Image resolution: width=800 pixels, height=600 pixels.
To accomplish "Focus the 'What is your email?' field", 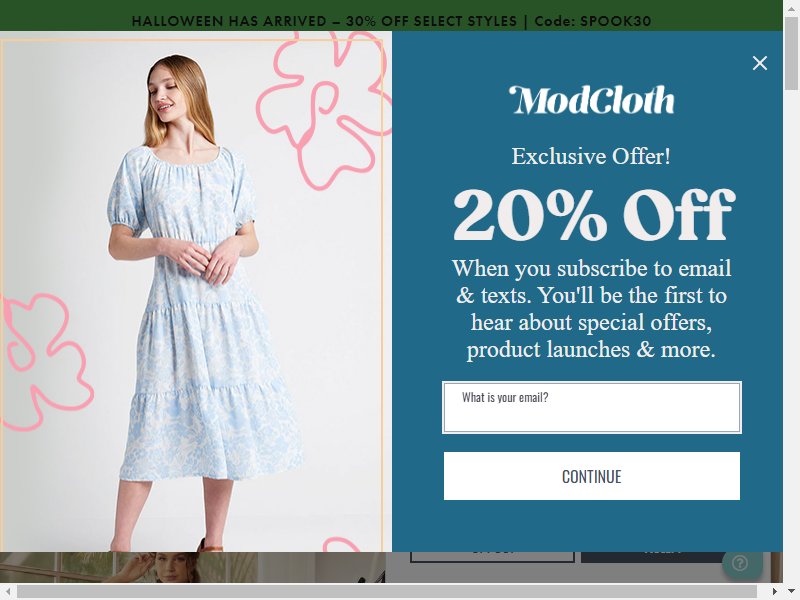I will 591,407.
